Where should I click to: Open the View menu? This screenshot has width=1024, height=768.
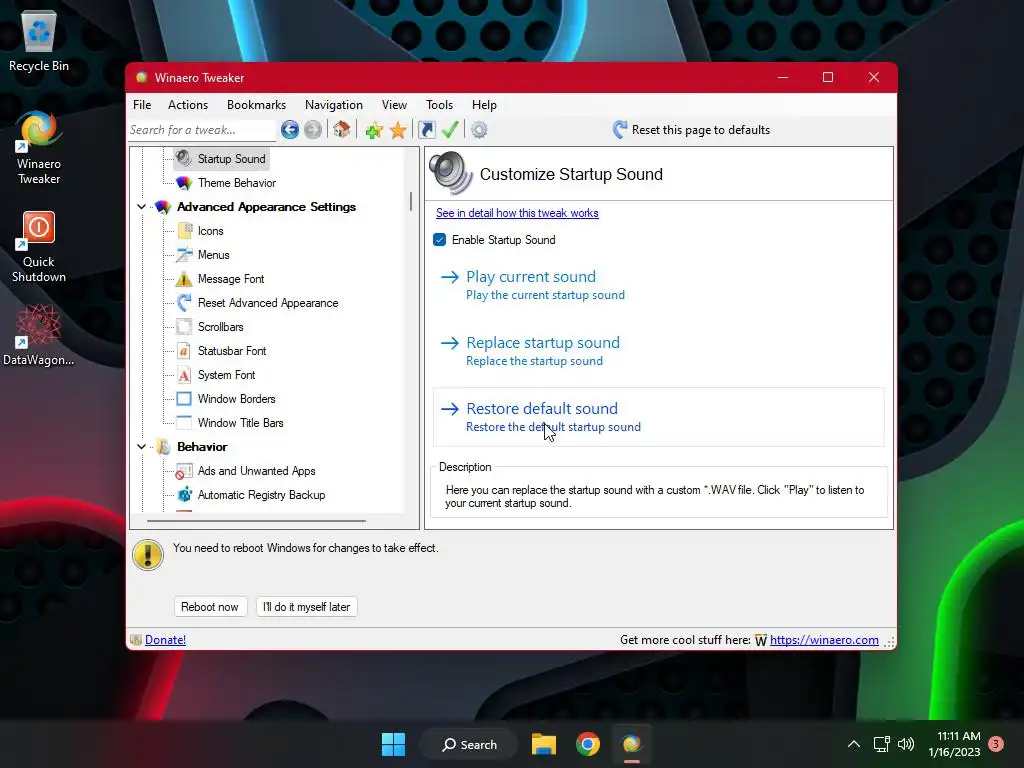[x=394, y=104]
